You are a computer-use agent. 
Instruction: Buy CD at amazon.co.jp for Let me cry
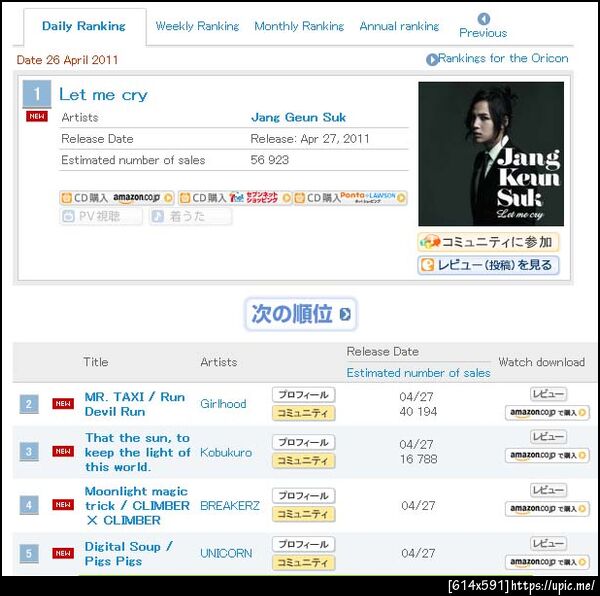click(x=117, y=198)
